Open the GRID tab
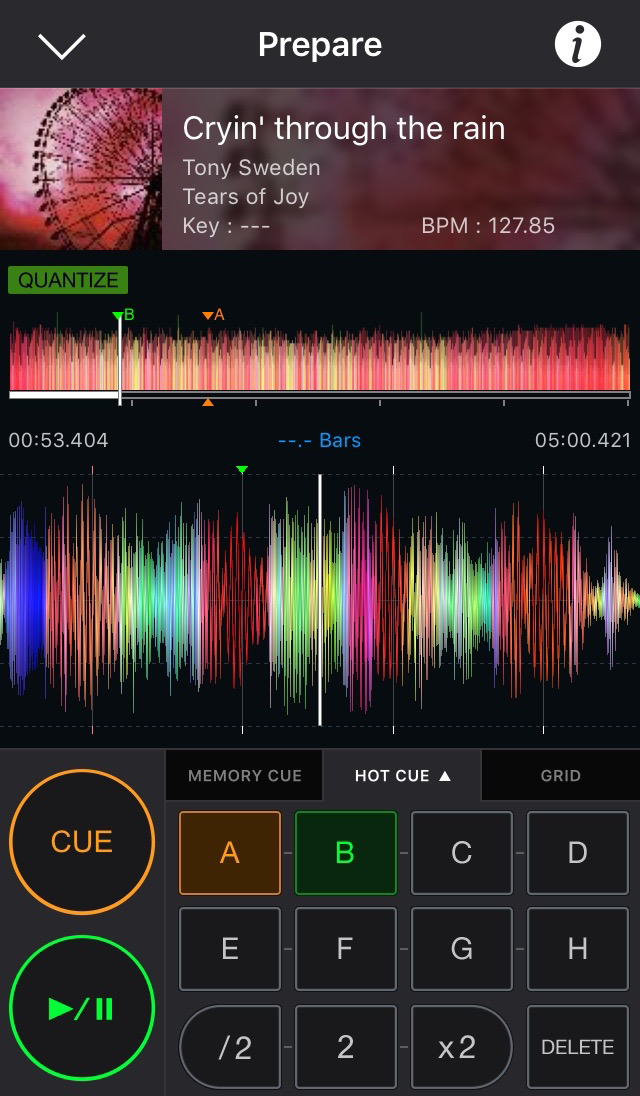This screenshot has height=1096, width=640. (x=560, y=776)
